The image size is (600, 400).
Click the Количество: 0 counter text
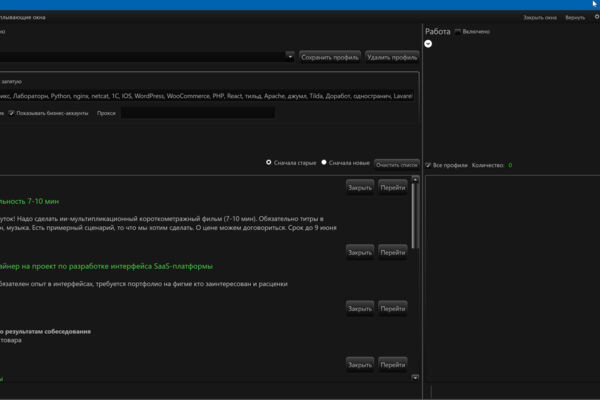point(492,165)
